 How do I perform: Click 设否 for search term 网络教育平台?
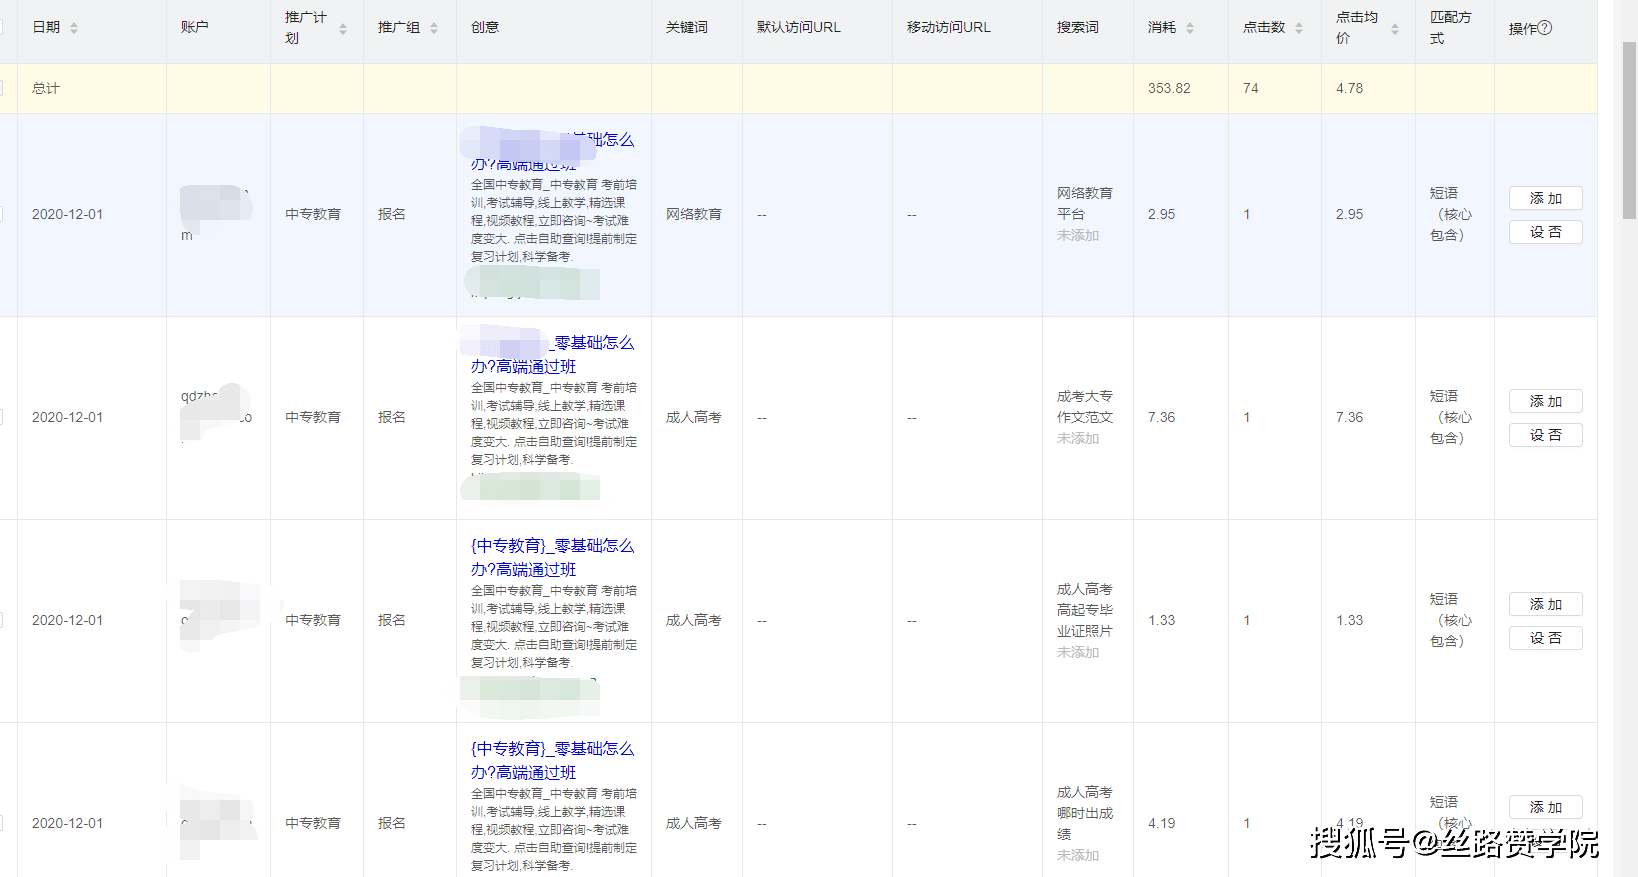pyautogui.click(x=1545, y=232)
